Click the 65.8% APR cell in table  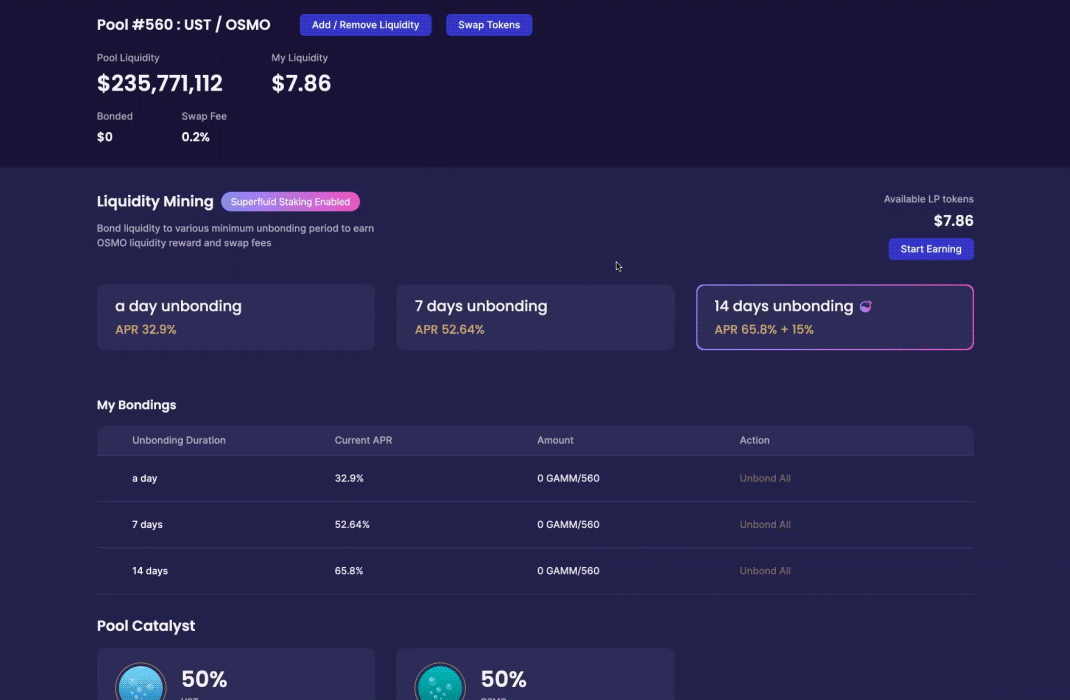point(349,571)
